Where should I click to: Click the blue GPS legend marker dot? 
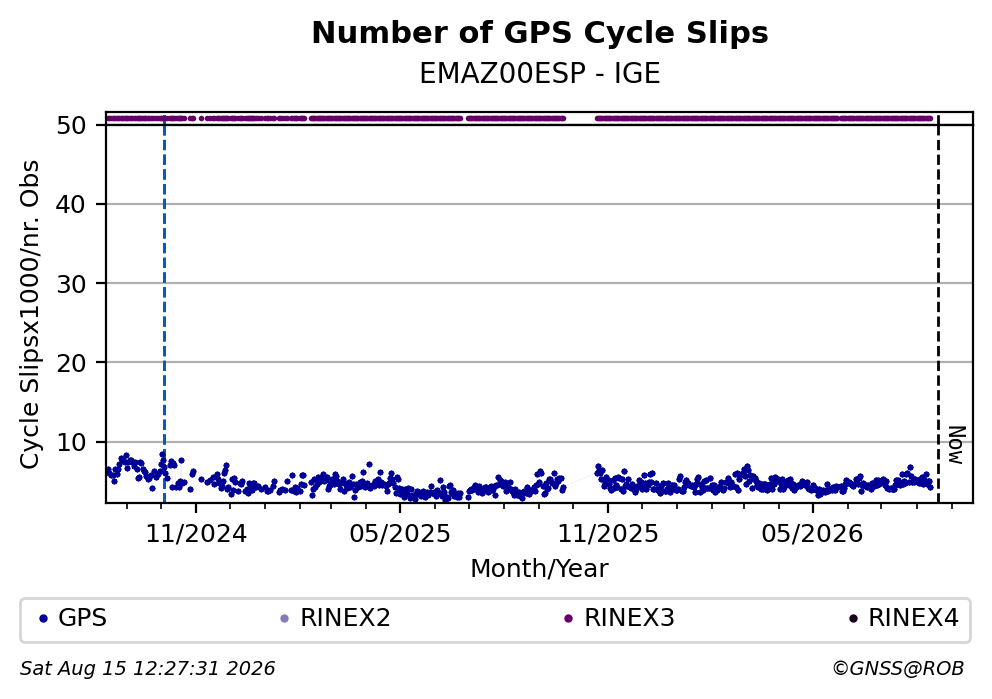click(x=43, y=619)
